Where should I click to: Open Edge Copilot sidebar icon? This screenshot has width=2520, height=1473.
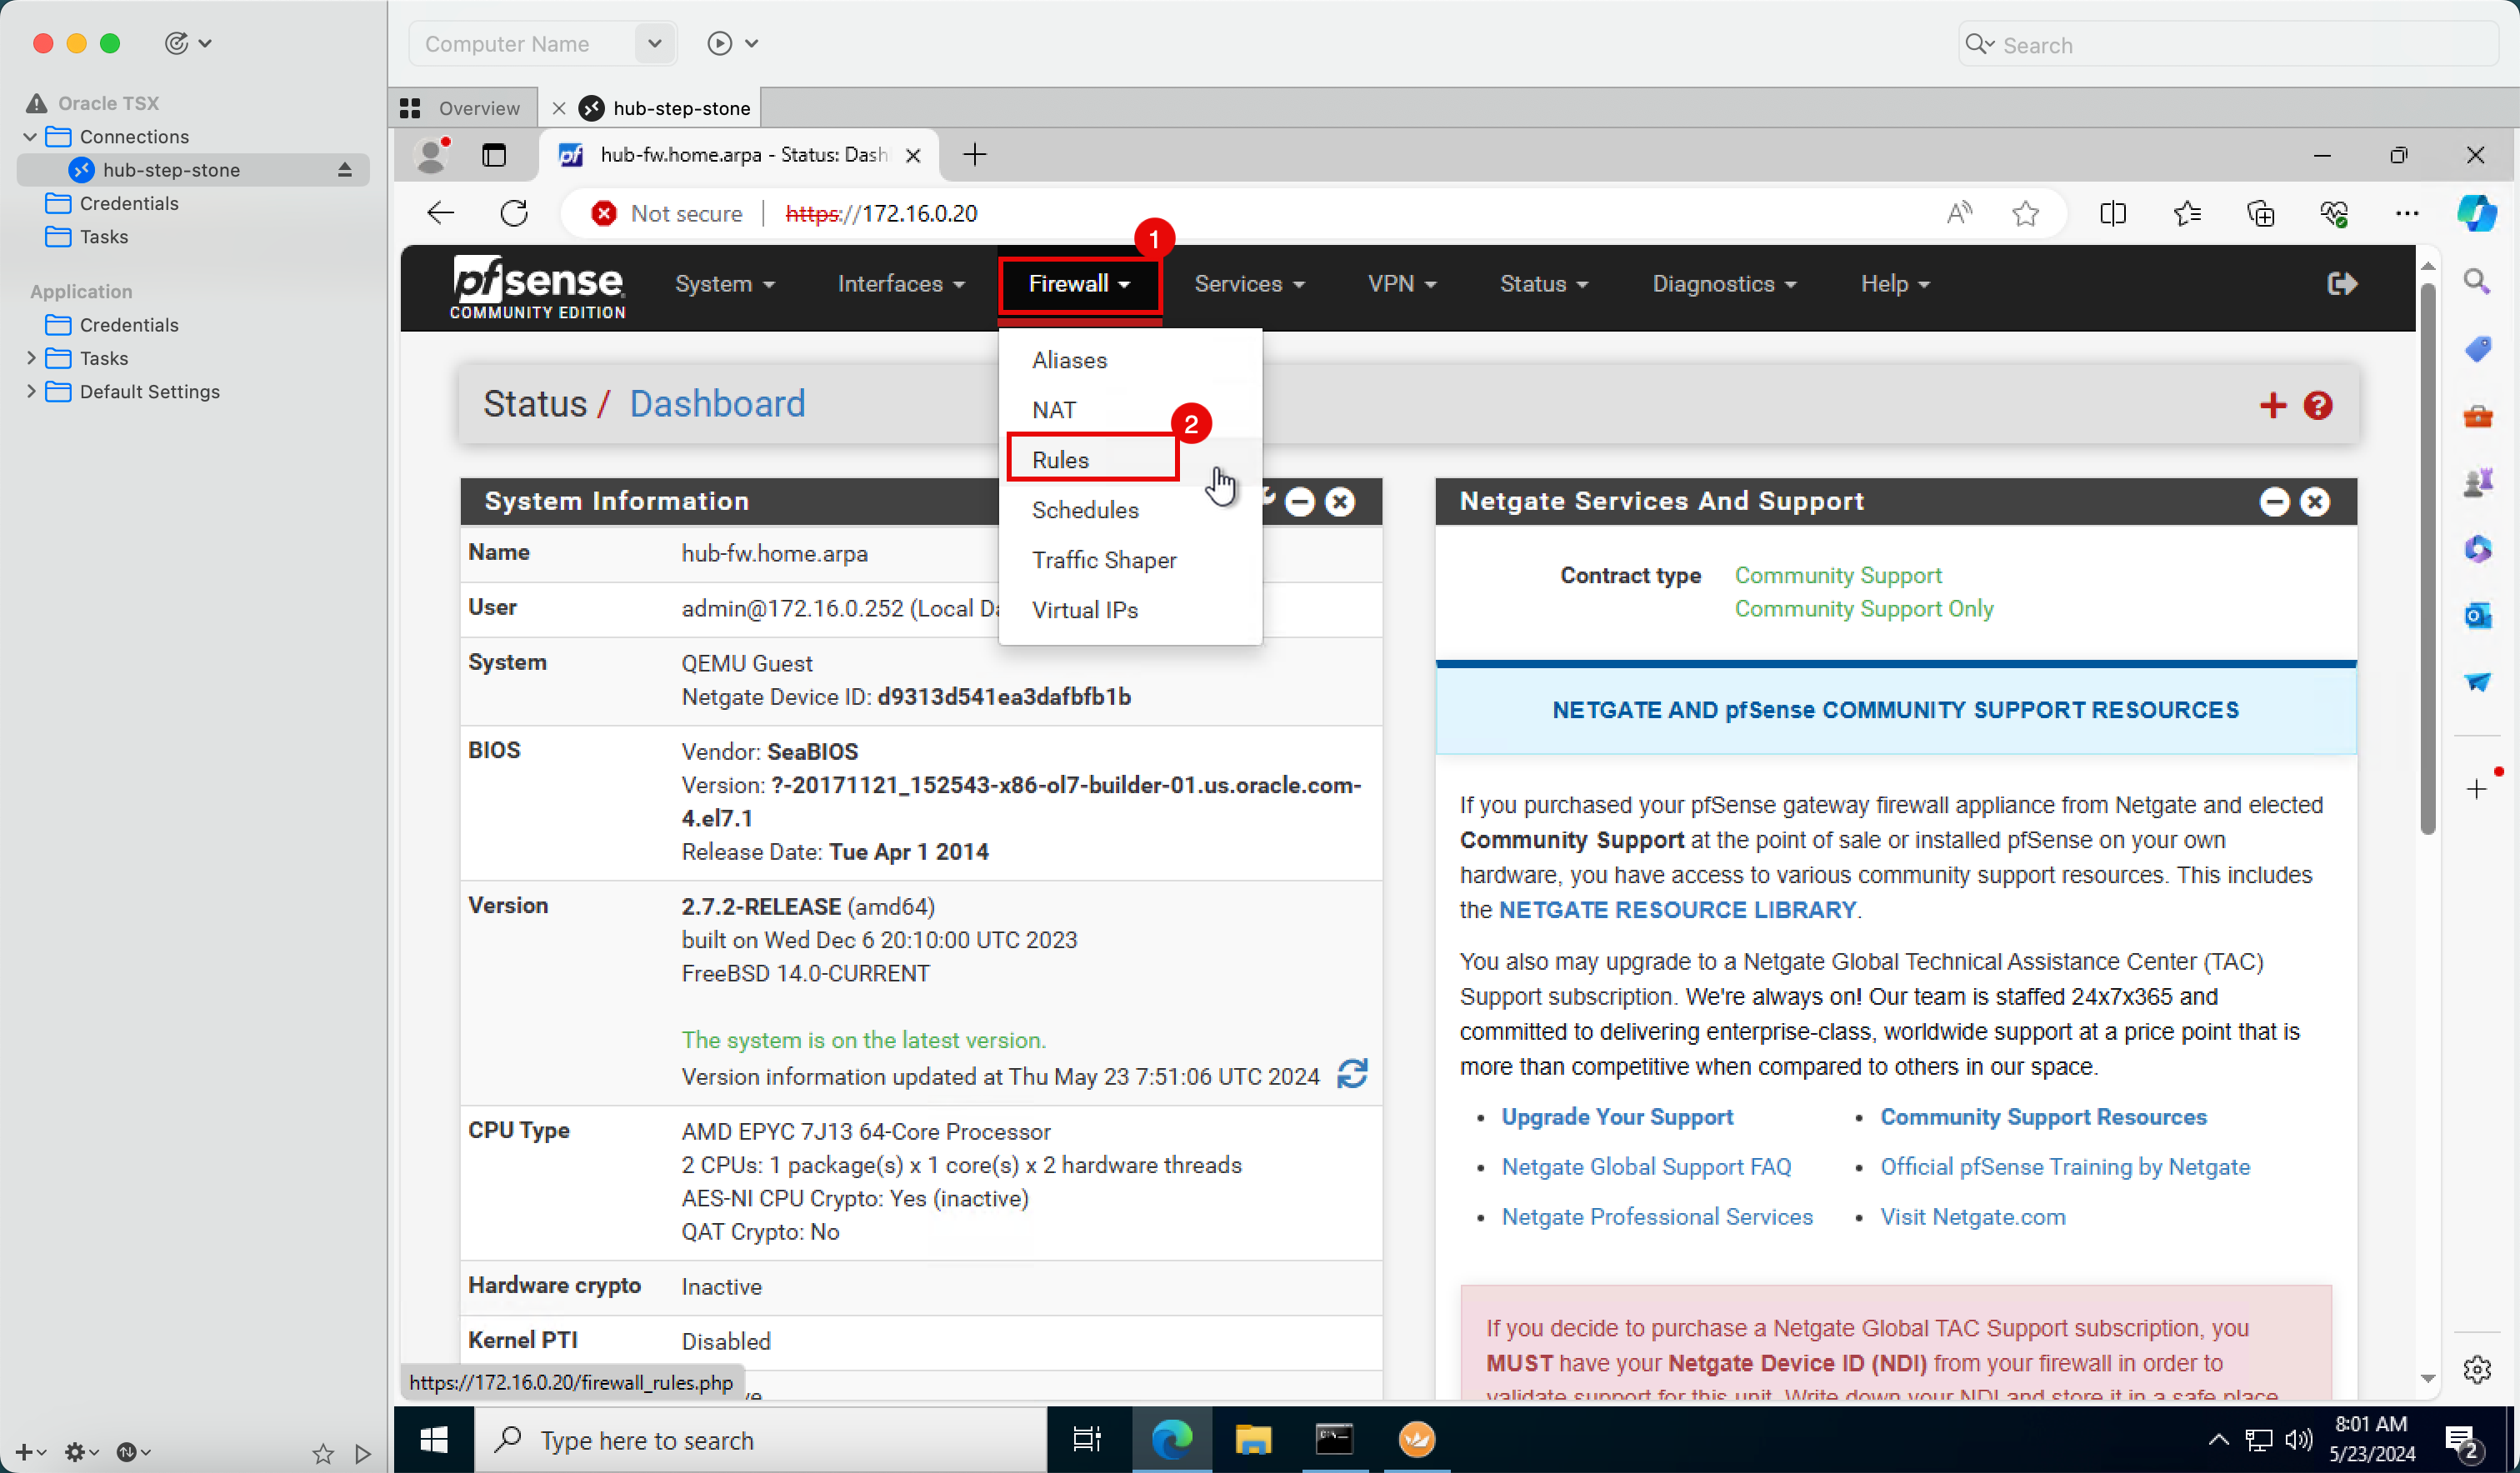pyautogui.click(x=2476, y=213)
